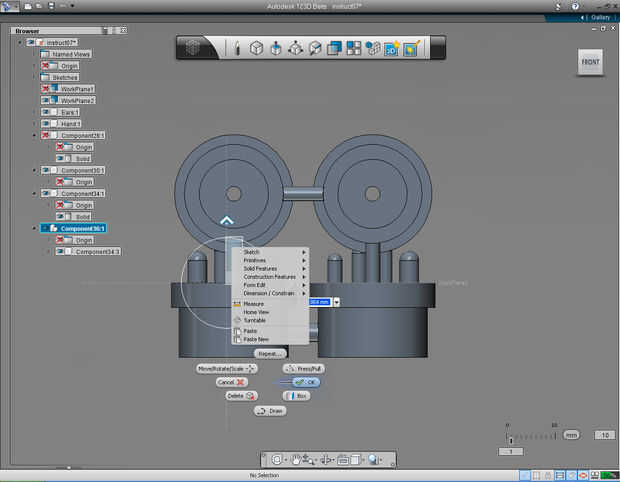The height and width of the screenshot is (482, 620).
Task: Click the Pan hand icon in navigation bar
Action: (x=297, y=459)
